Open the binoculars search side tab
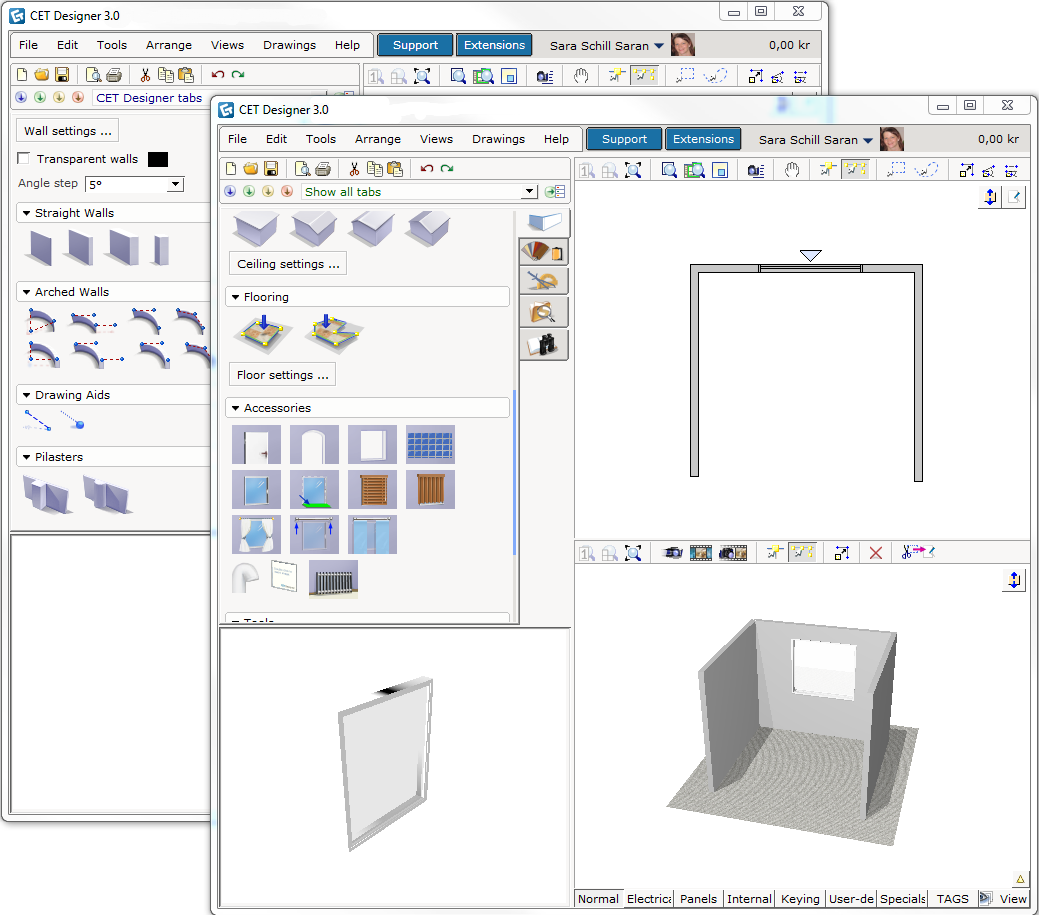 point(543,345)
